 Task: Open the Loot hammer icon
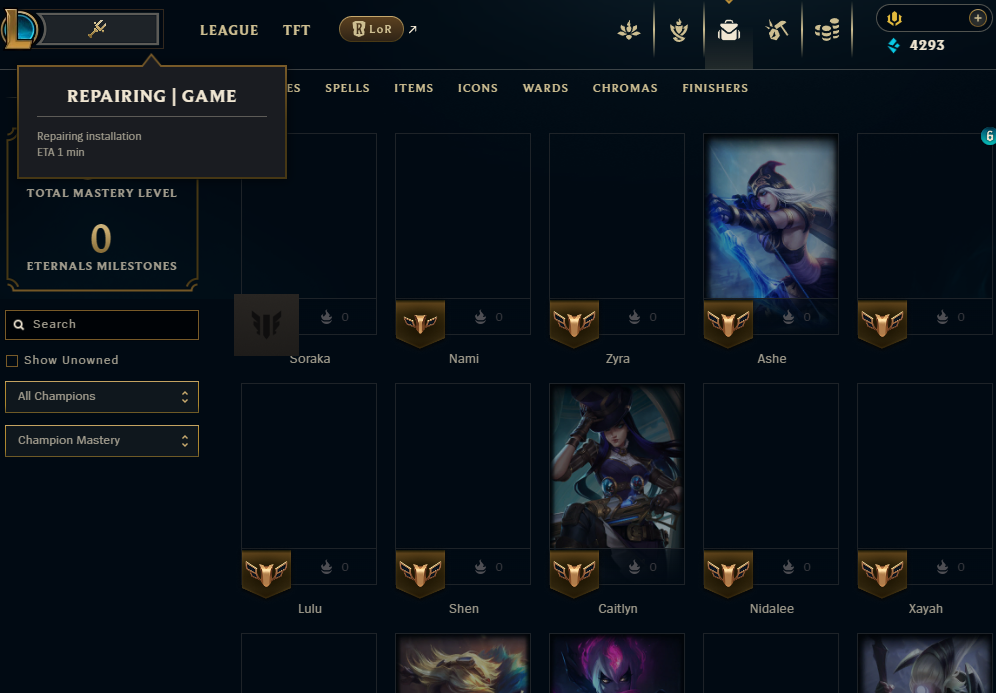point(777,30)
